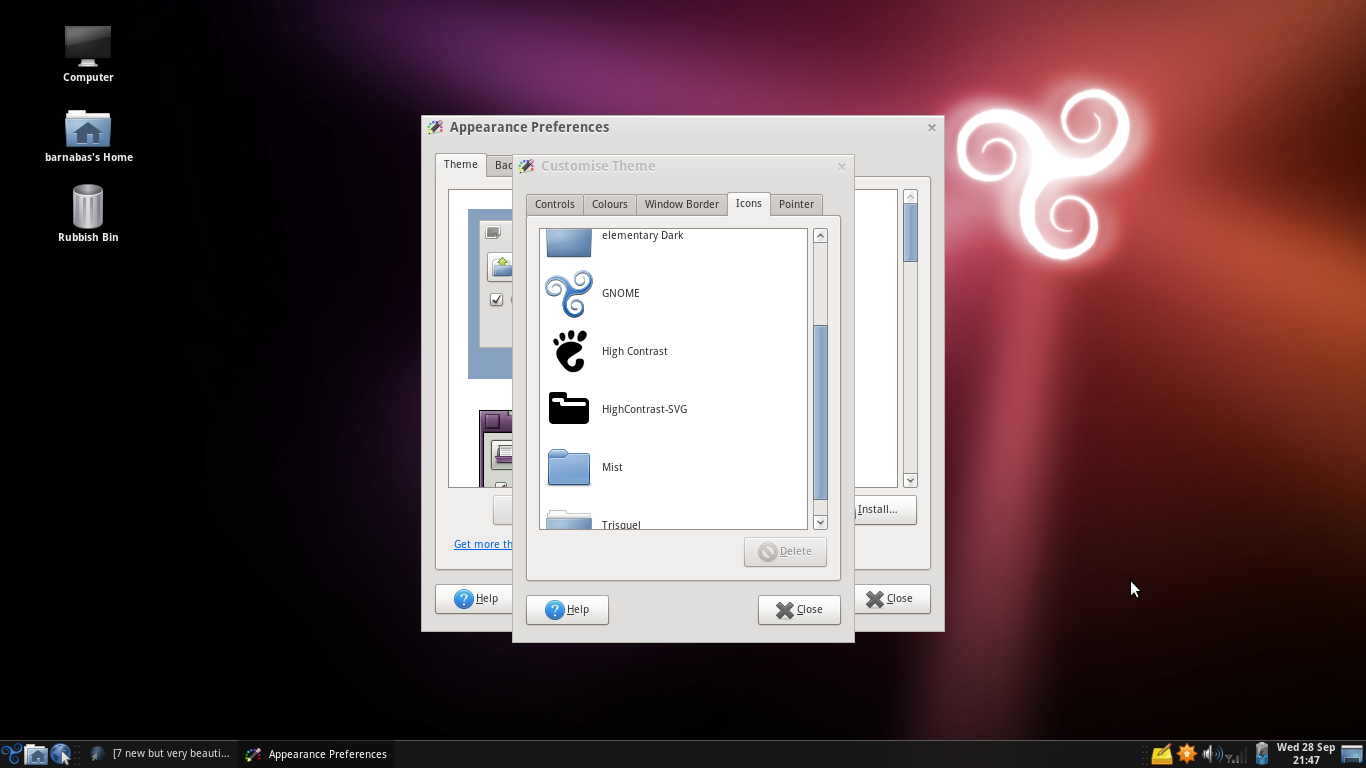Click Help in Appearance Preferences window

[475, 598]
